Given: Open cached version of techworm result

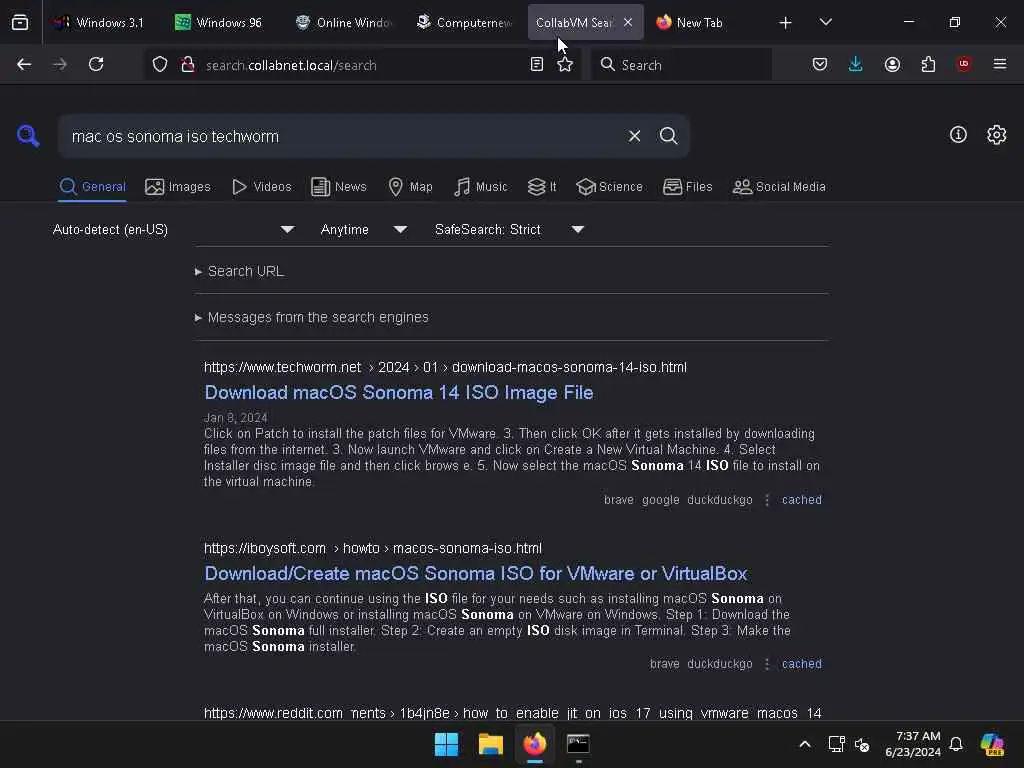Looking at the screenshot, I should click(x=801, y=500).
